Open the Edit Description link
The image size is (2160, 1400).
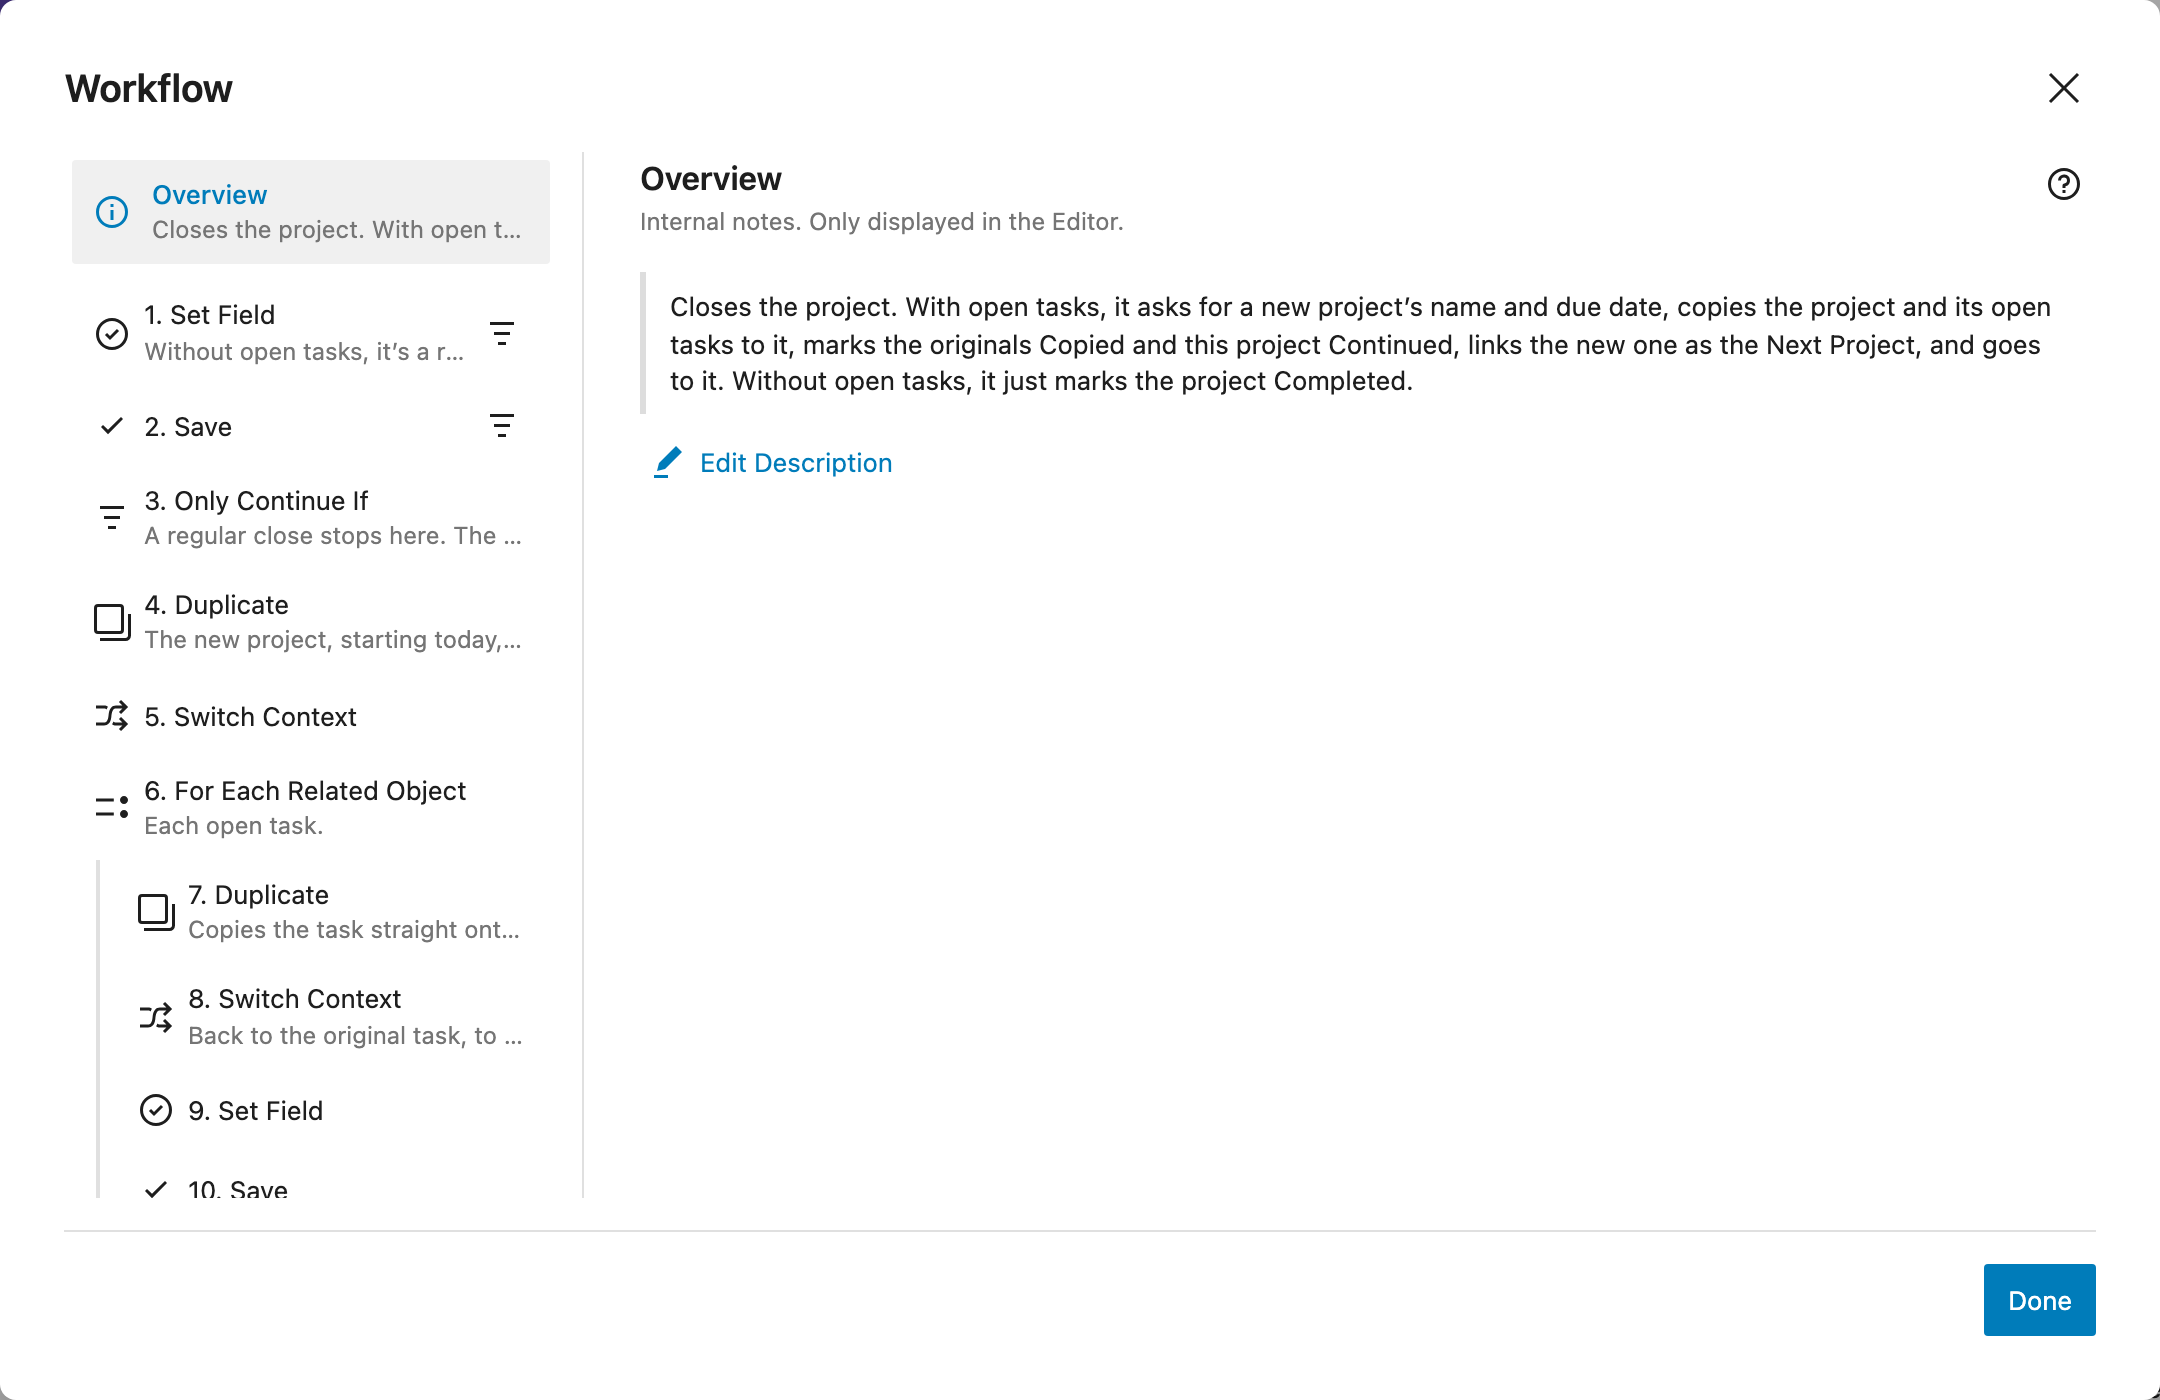point(796,463)
